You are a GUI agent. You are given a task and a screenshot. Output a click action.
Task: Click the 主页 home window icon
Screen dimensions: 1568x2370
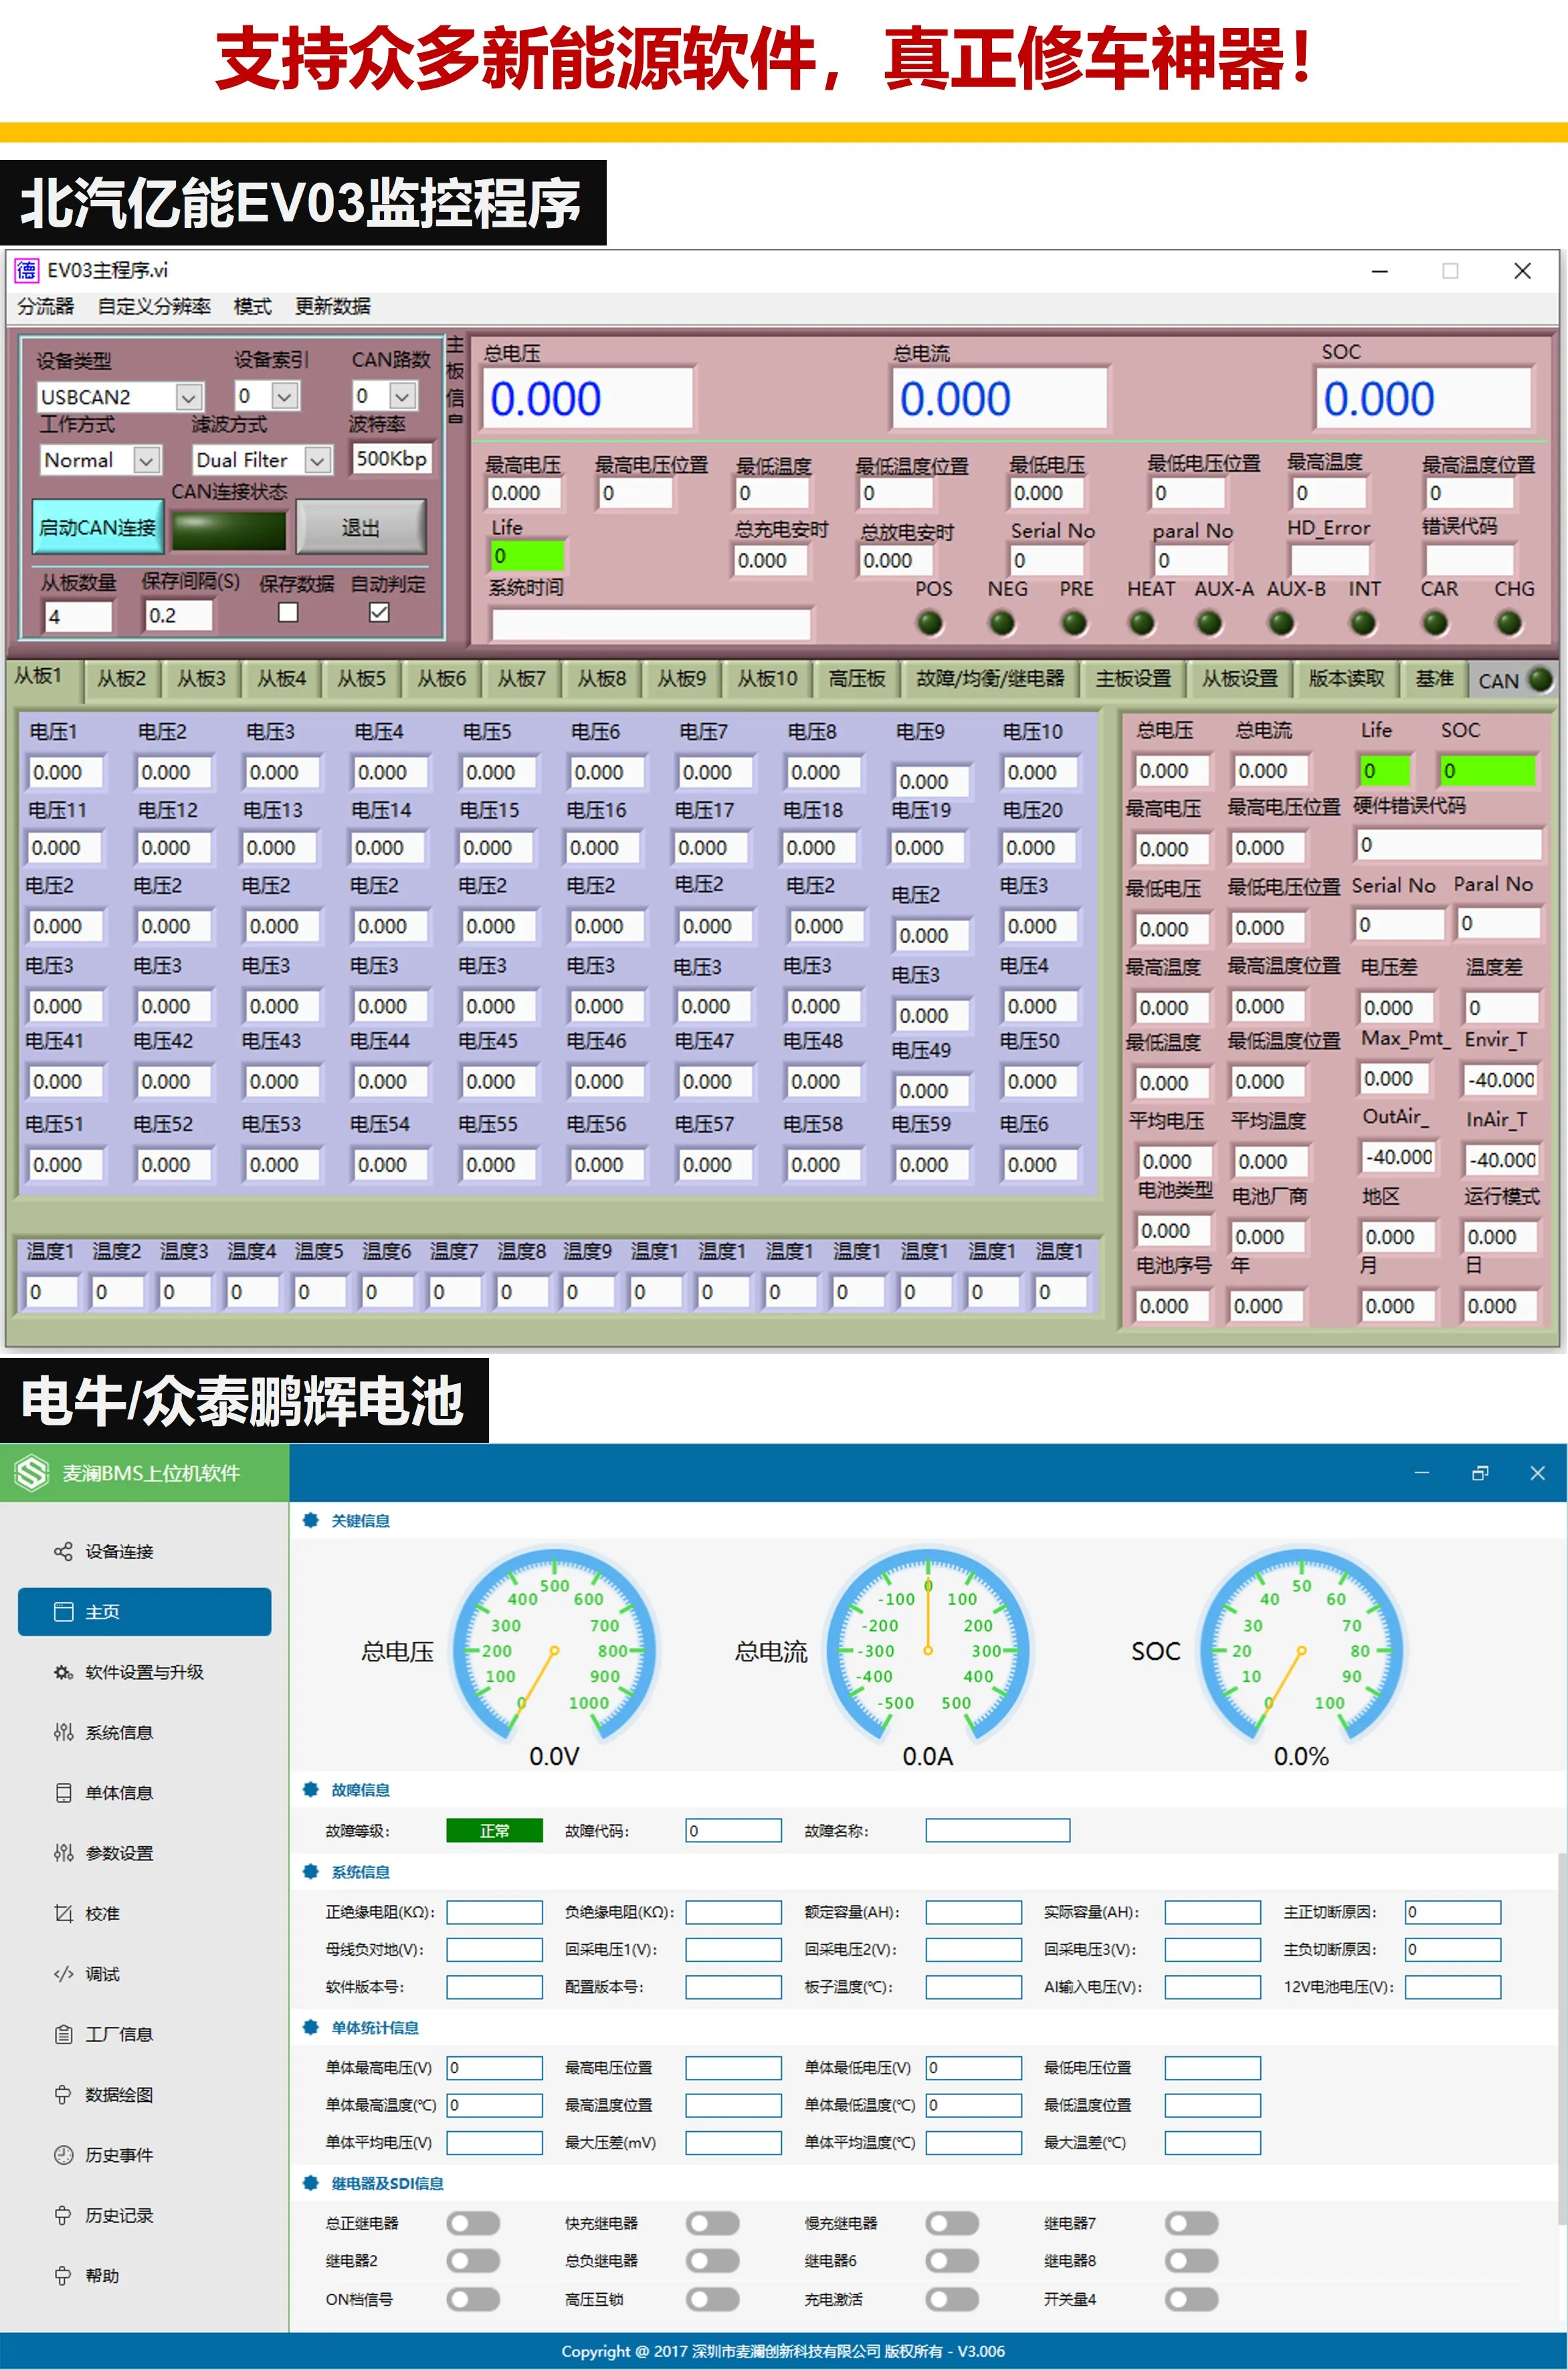pyautogui.click(x=63, y=1611)
